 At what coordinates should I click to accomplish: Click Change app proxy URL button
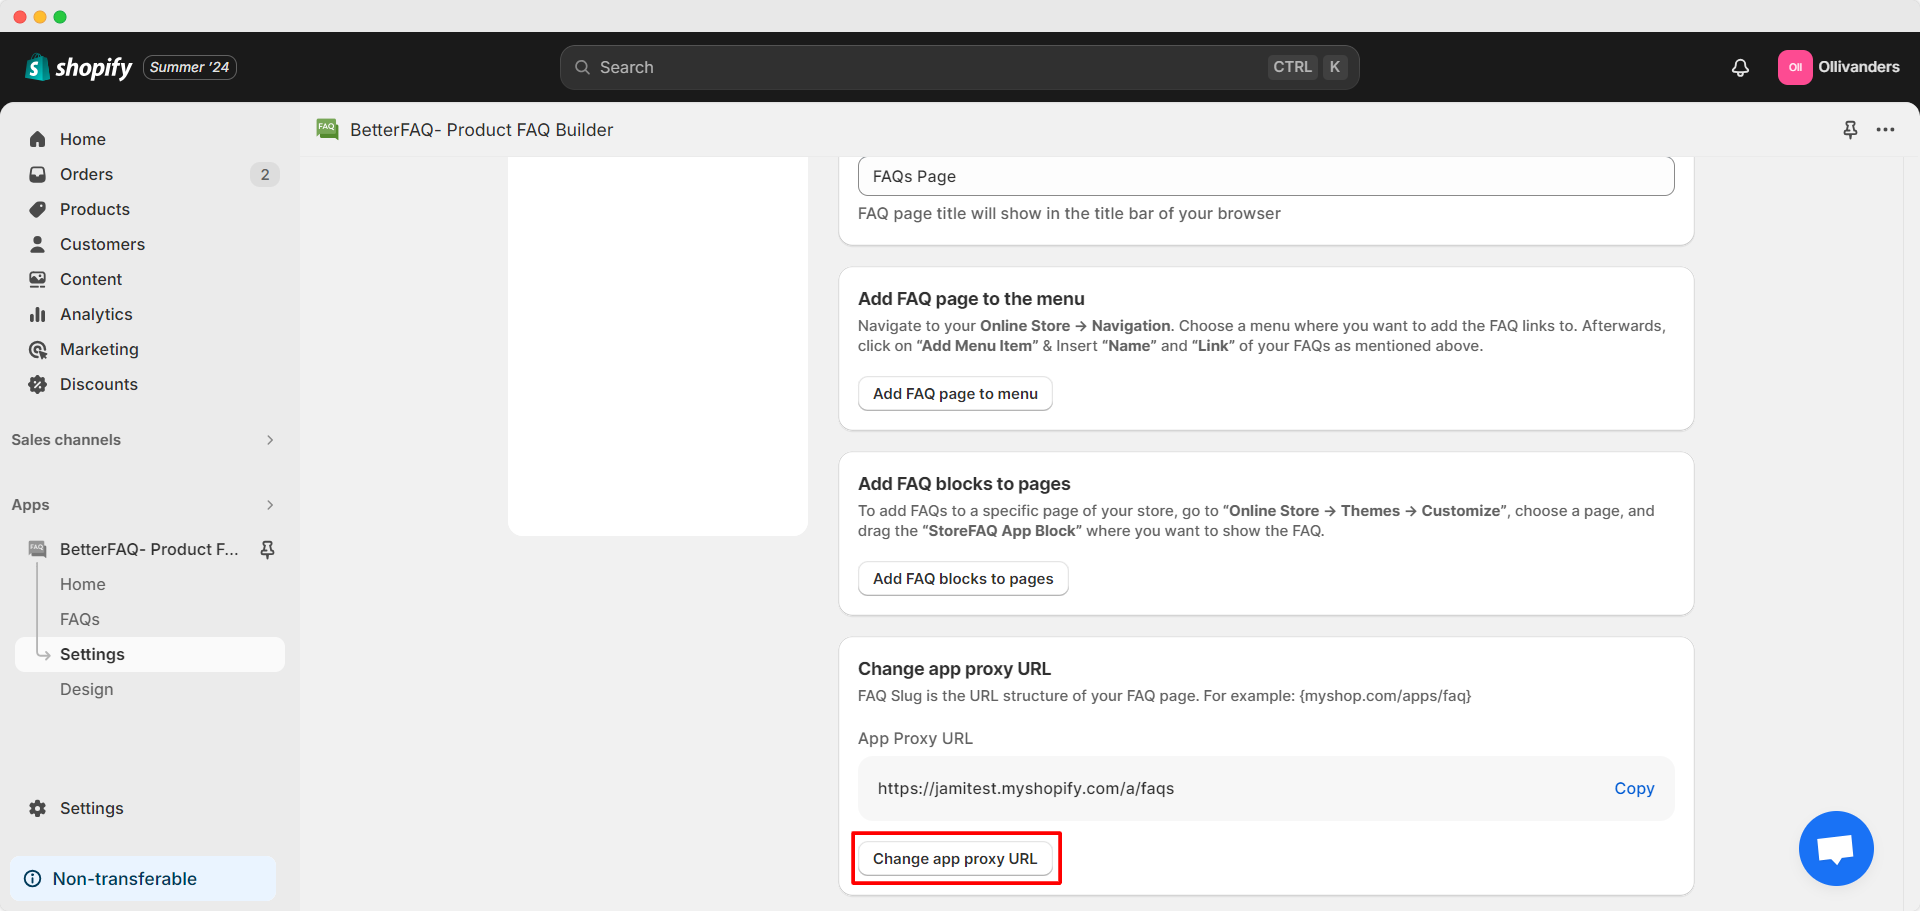(x=955, y=859)
